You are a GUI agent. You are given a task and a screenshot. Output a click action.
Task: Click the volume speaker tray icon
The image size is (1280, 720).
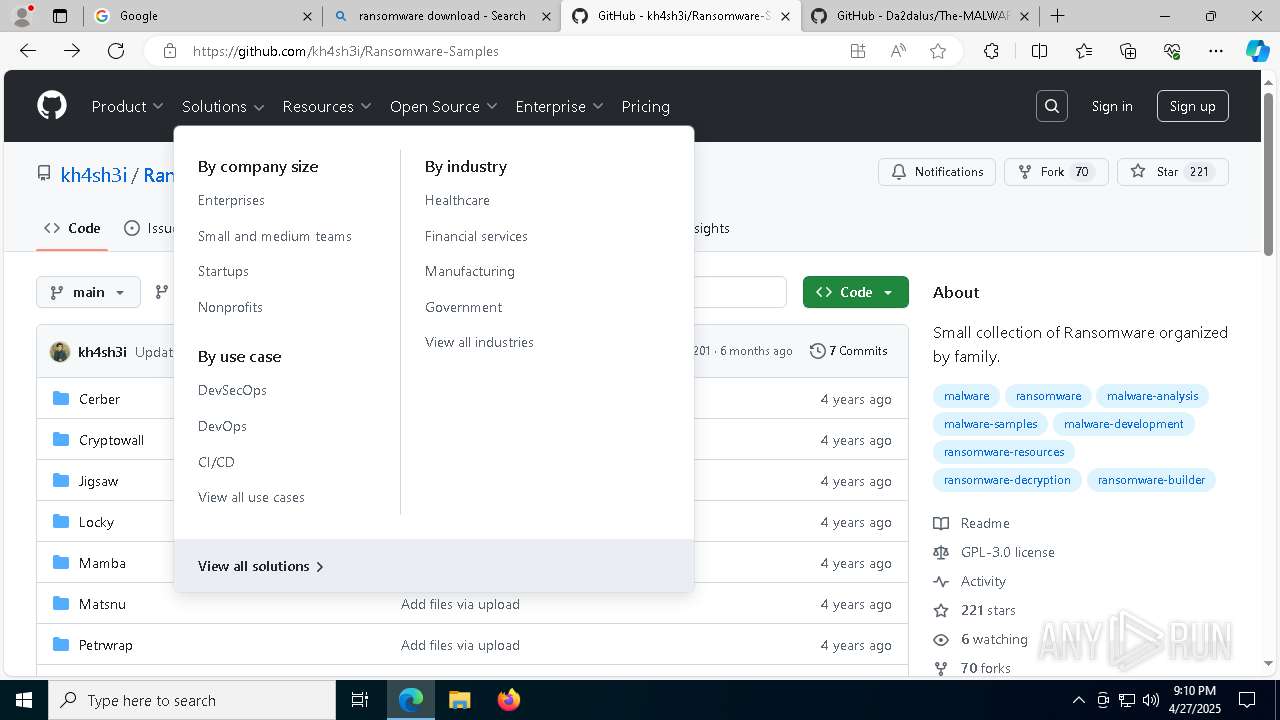[1150, 700]
